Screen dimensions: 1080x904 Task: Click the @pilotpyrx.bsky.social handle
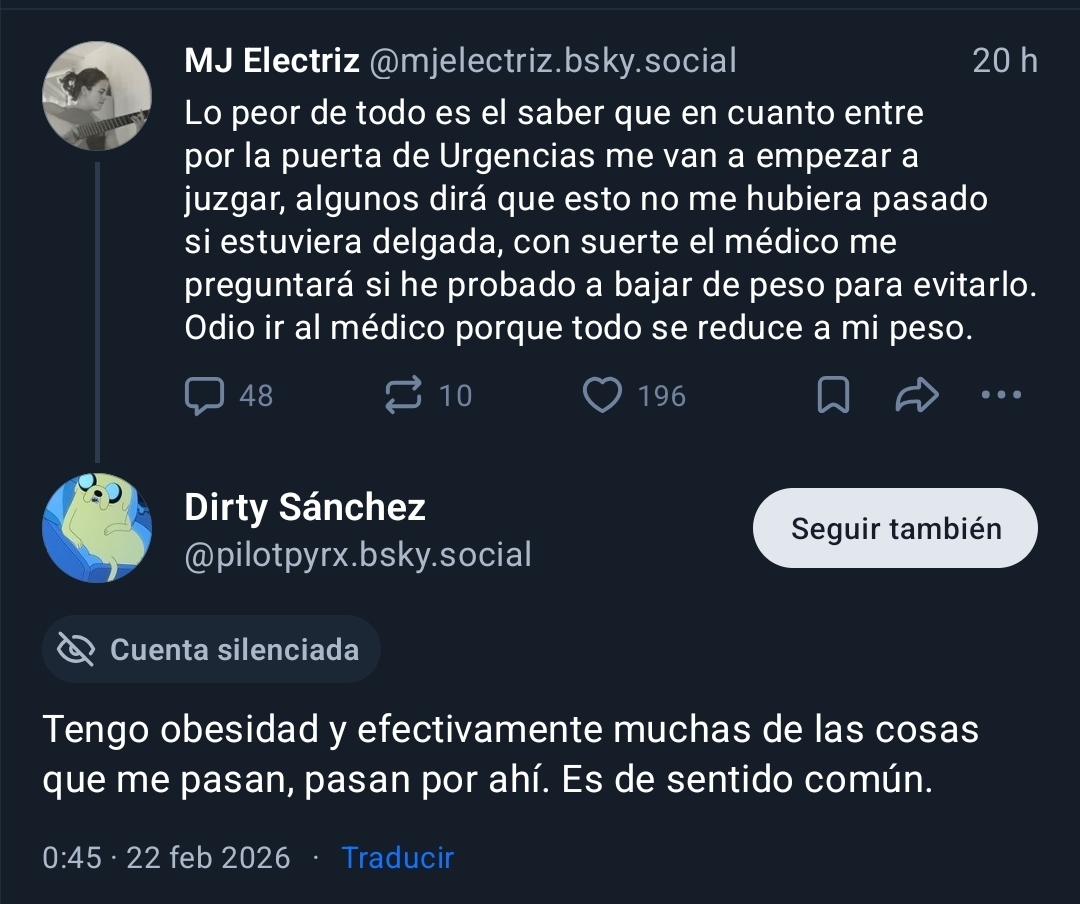358,555
